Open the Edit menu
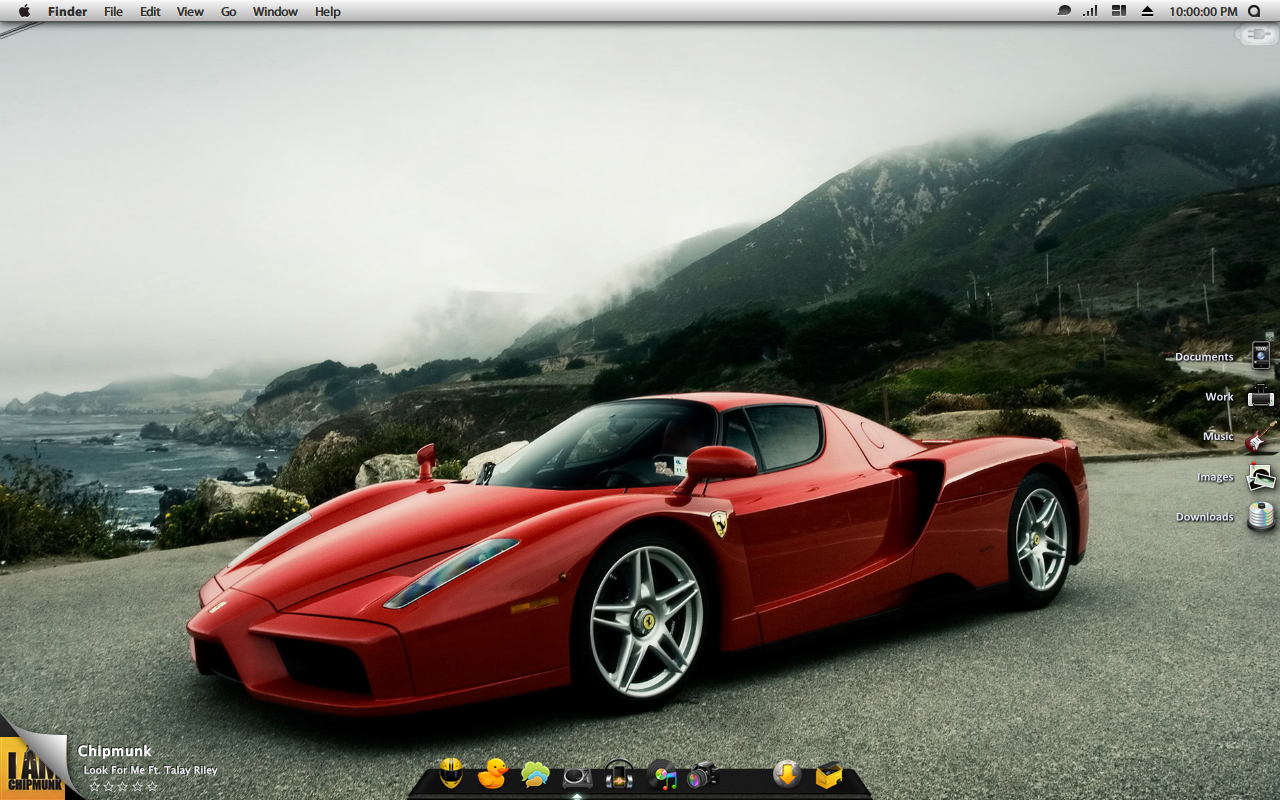1280x800 pixels. tap(150, 12)
